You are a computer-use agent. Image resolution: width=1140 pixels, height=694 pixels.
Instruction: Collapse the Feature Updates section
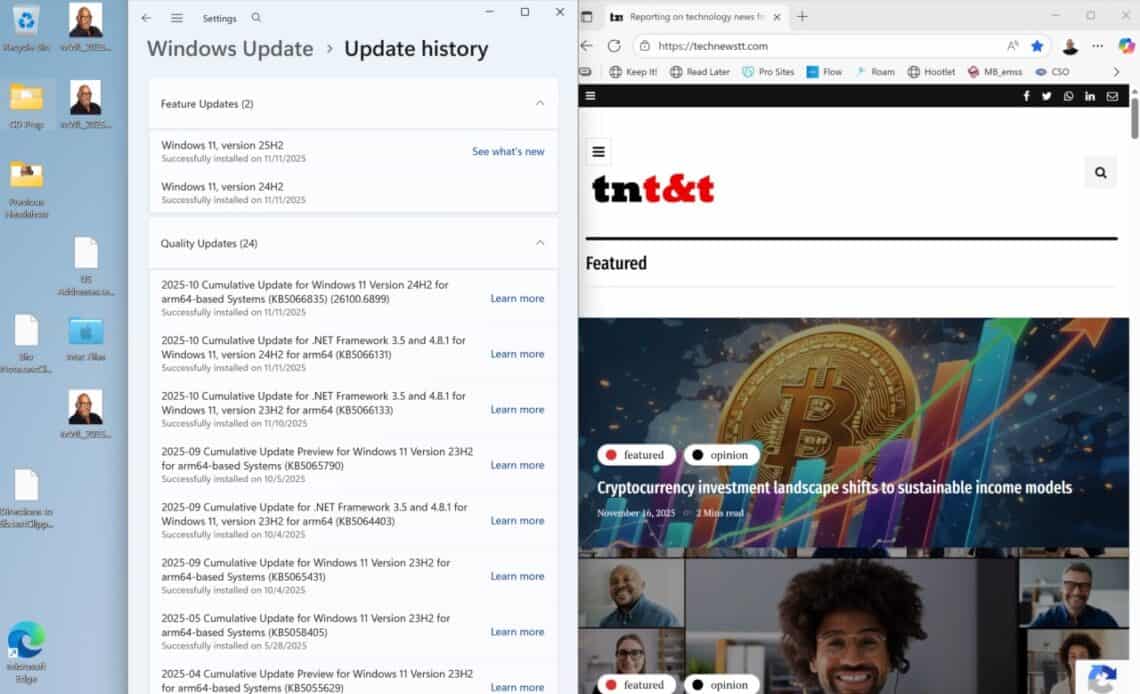pos(540,103)
